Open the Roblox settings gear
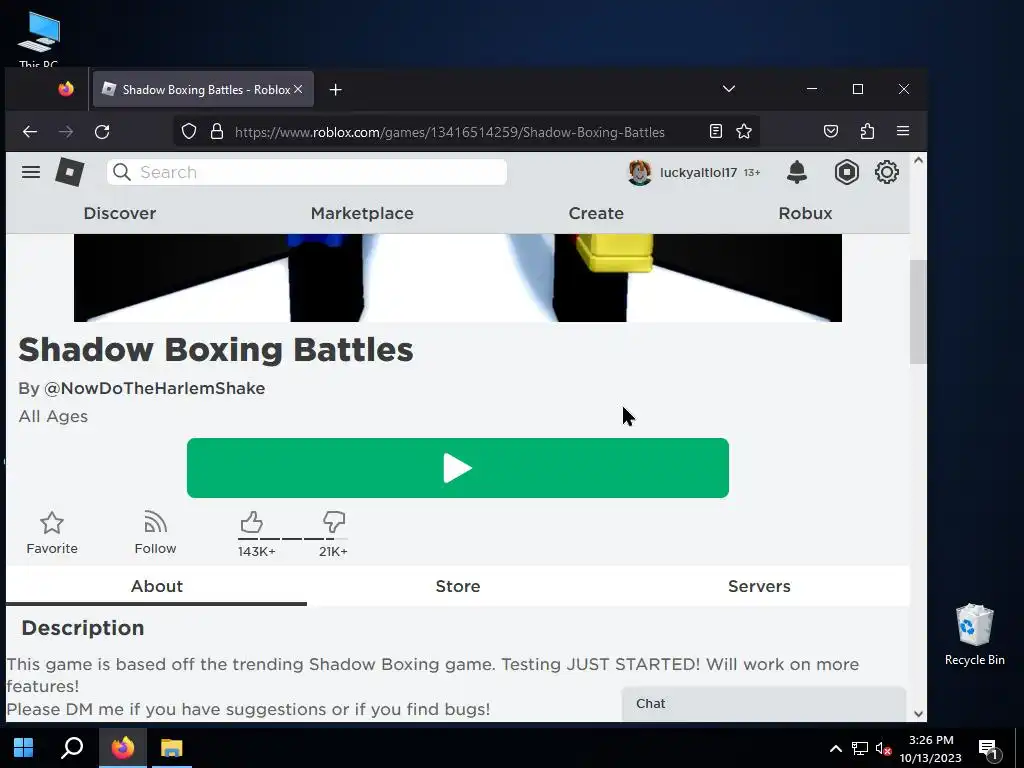Image resolution: width=1024 pixels, height=768 pixels. pos(886,172)
